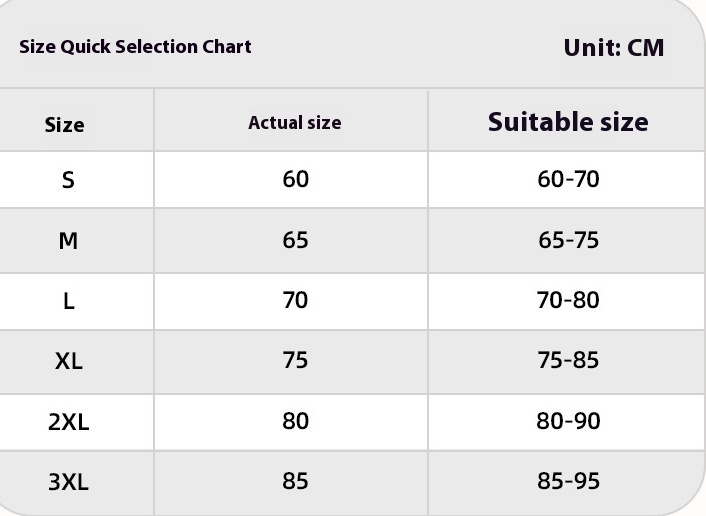The image size is (706, 516).
Task: Click suitable size range 75-85
Action: (x=568, y=360)
